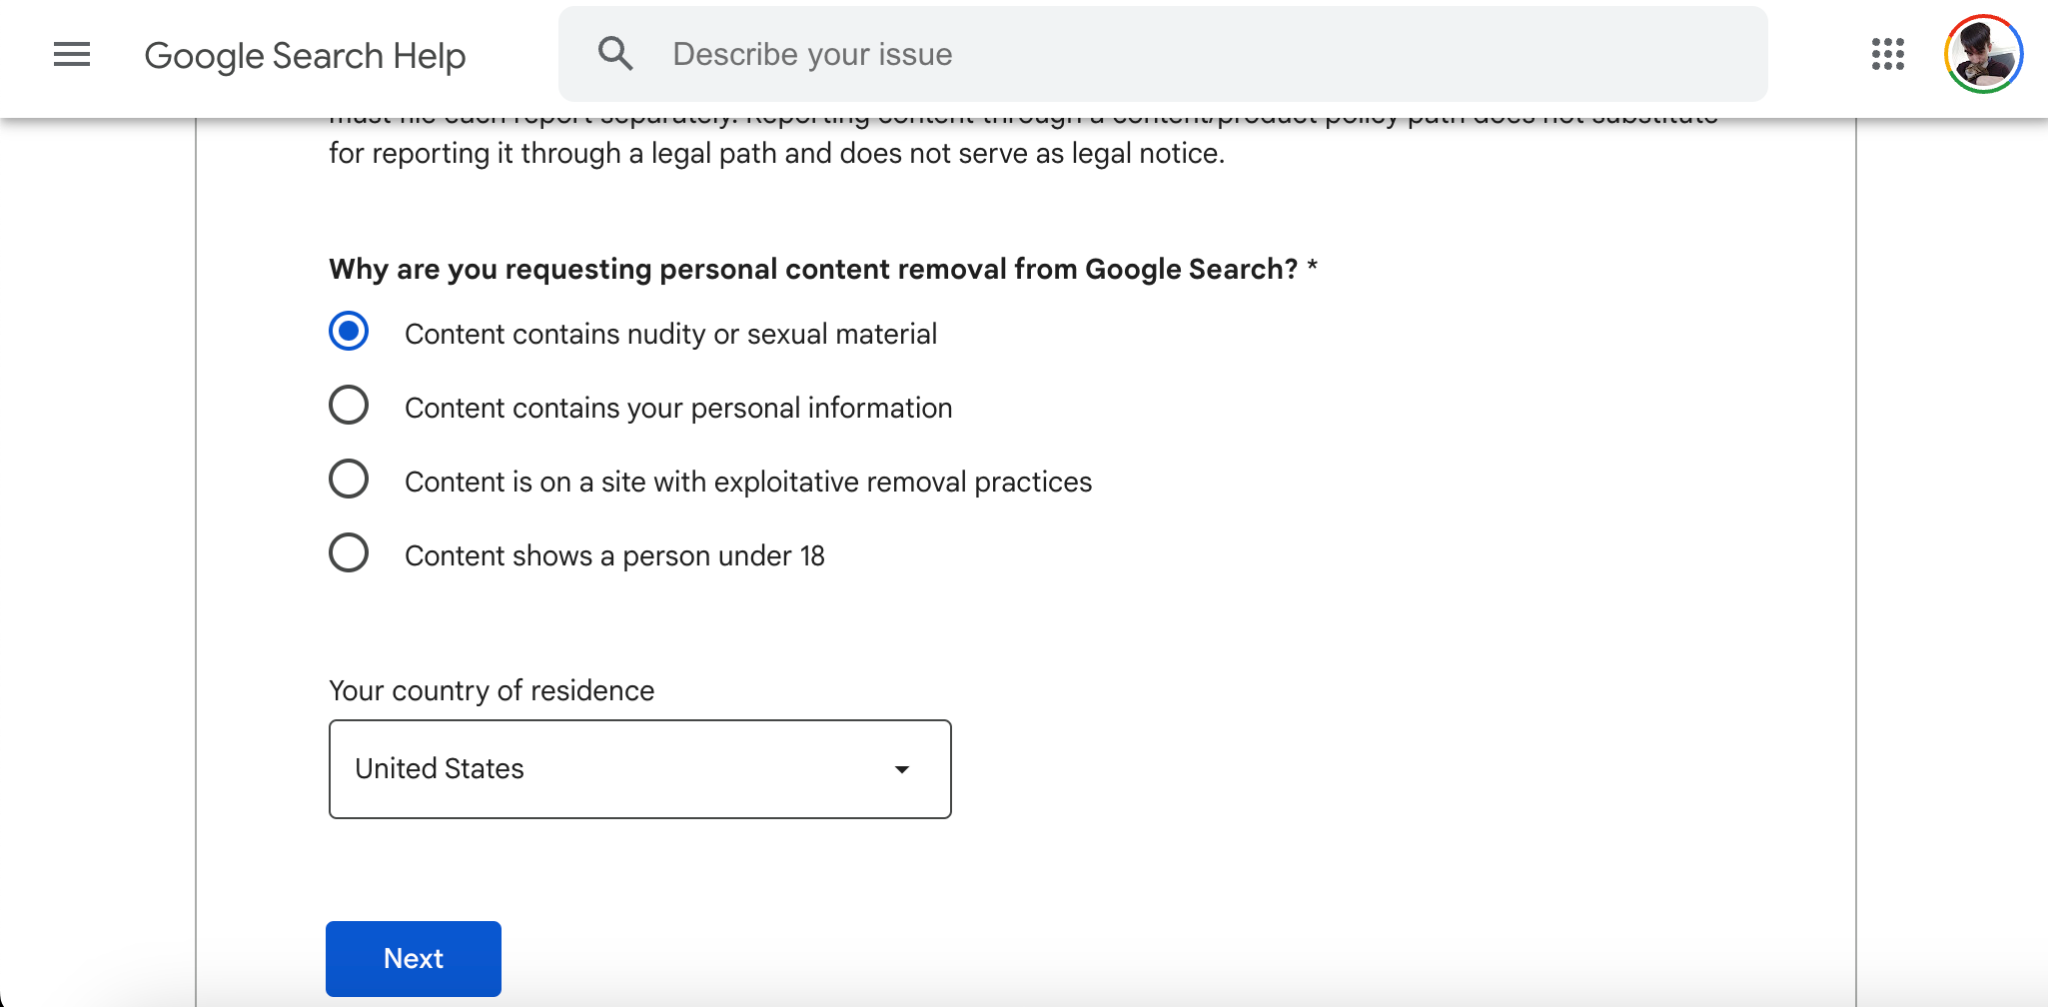
Task: Click the removal reason question heading
Action: (x=823, y=269)
